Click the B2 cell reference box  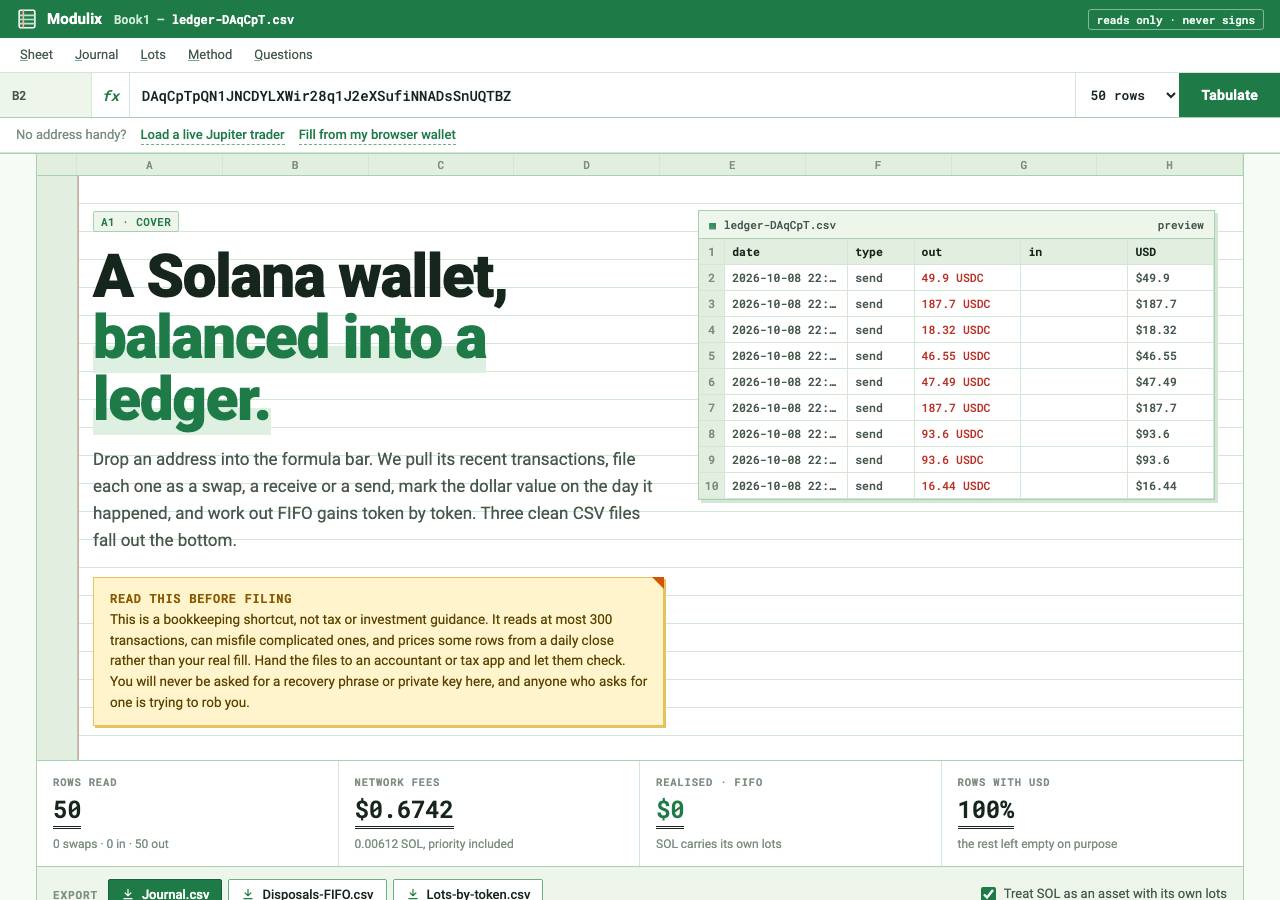coord(46,96)
